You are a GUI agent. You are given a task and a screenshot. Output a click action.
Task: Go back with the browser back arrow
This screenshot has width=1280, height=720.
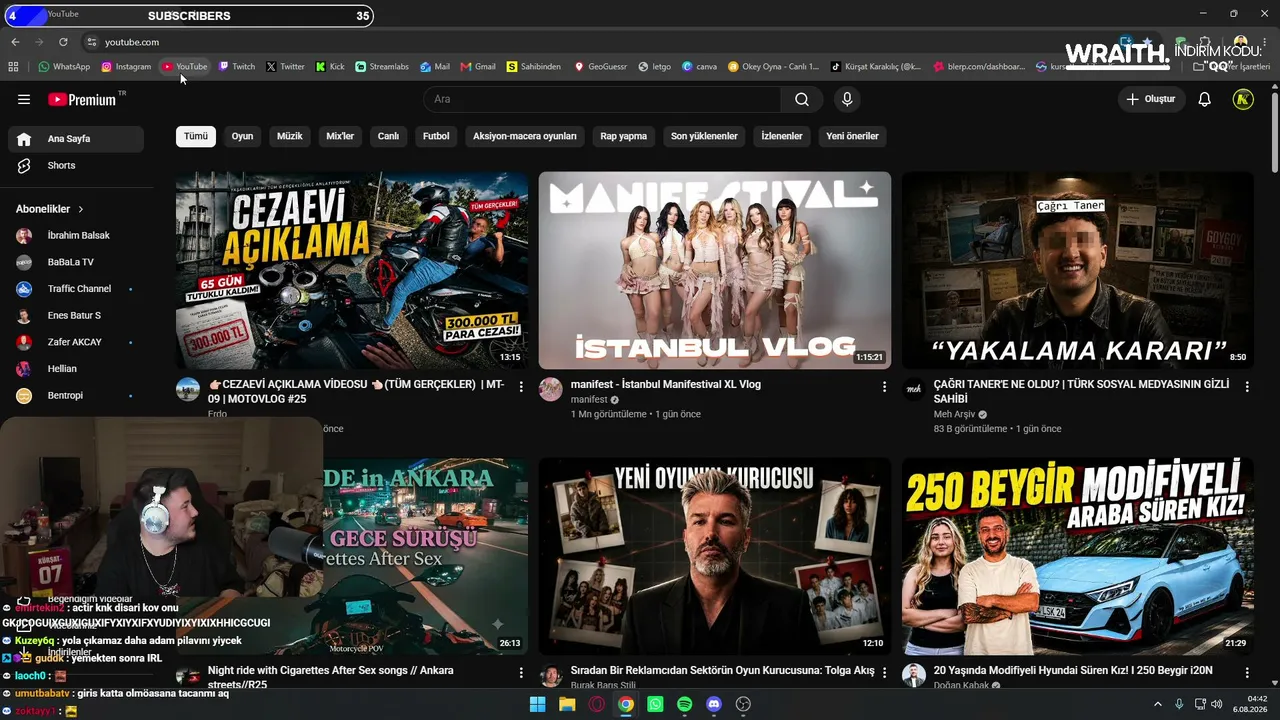pyautogui.click(x=15, y=42)
